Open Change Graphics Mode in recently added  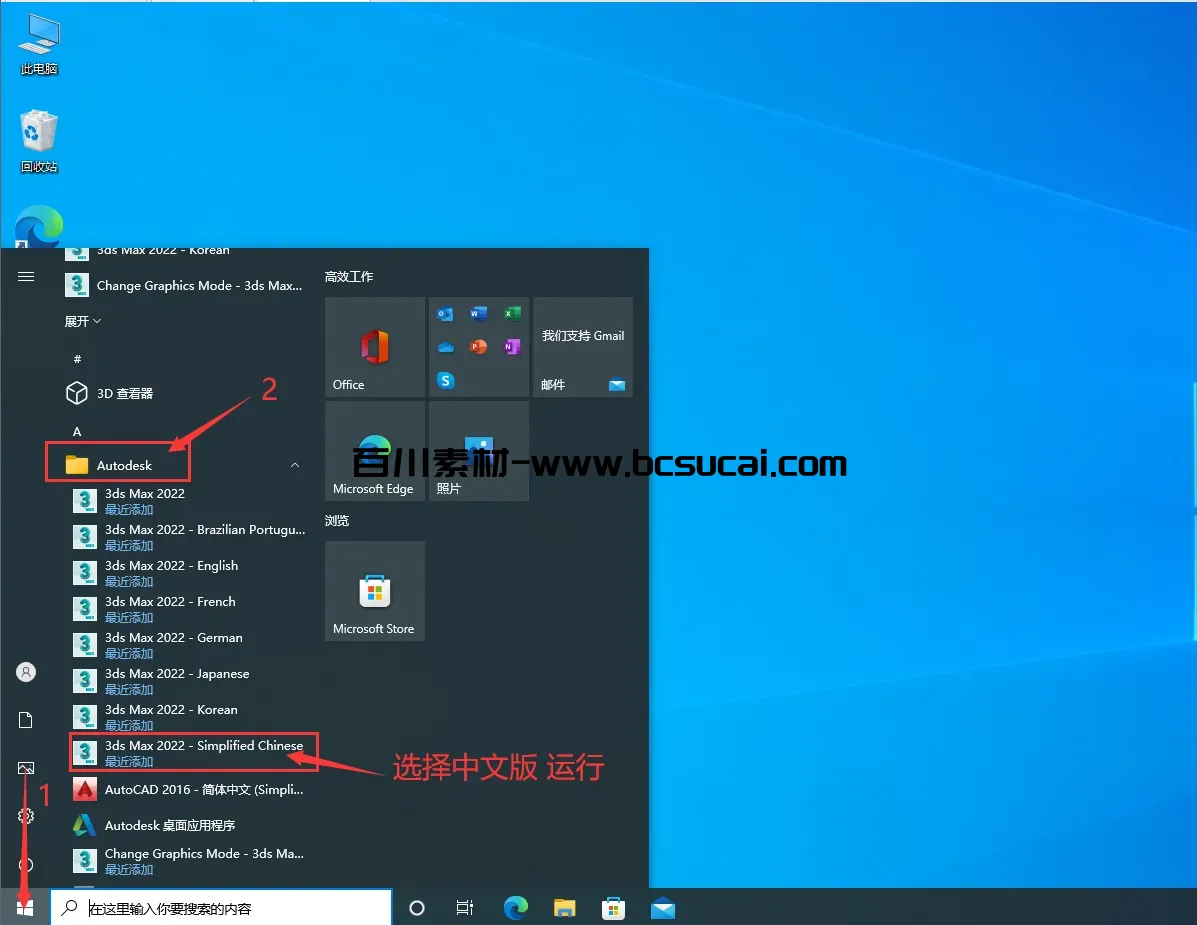pos(185,285)
